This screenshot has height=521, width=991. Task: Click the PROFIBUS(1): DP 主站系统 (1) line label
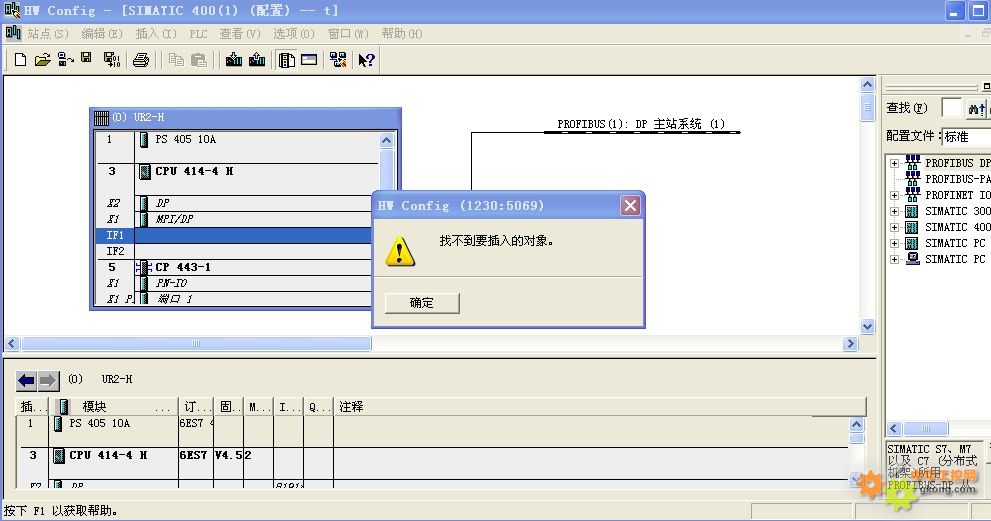click(641, 124)
